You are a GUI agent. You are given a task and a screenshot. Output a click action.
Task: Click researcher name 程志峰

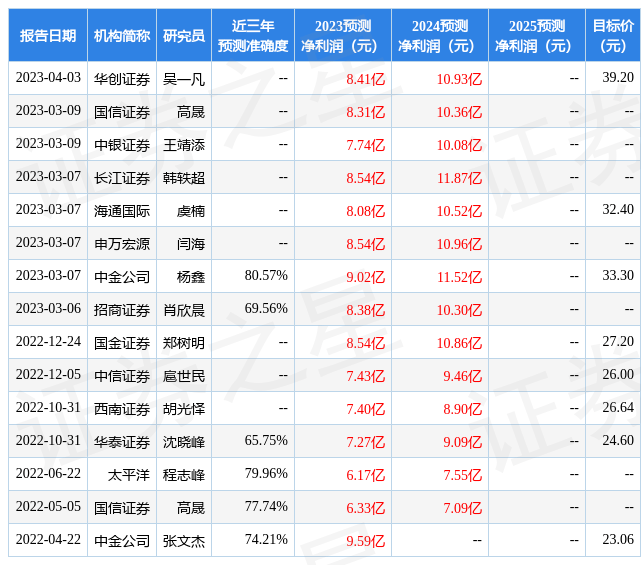pos(184,475)
